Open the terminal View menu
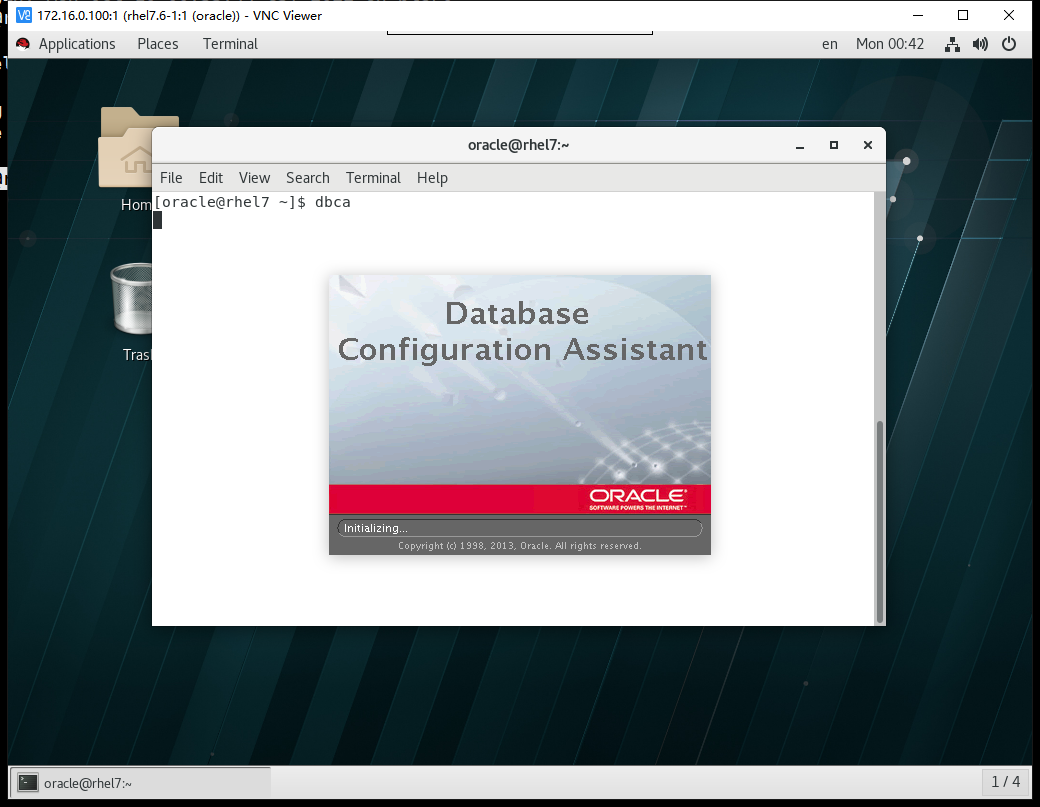The image size is (1040, 807). pos(255,178)
